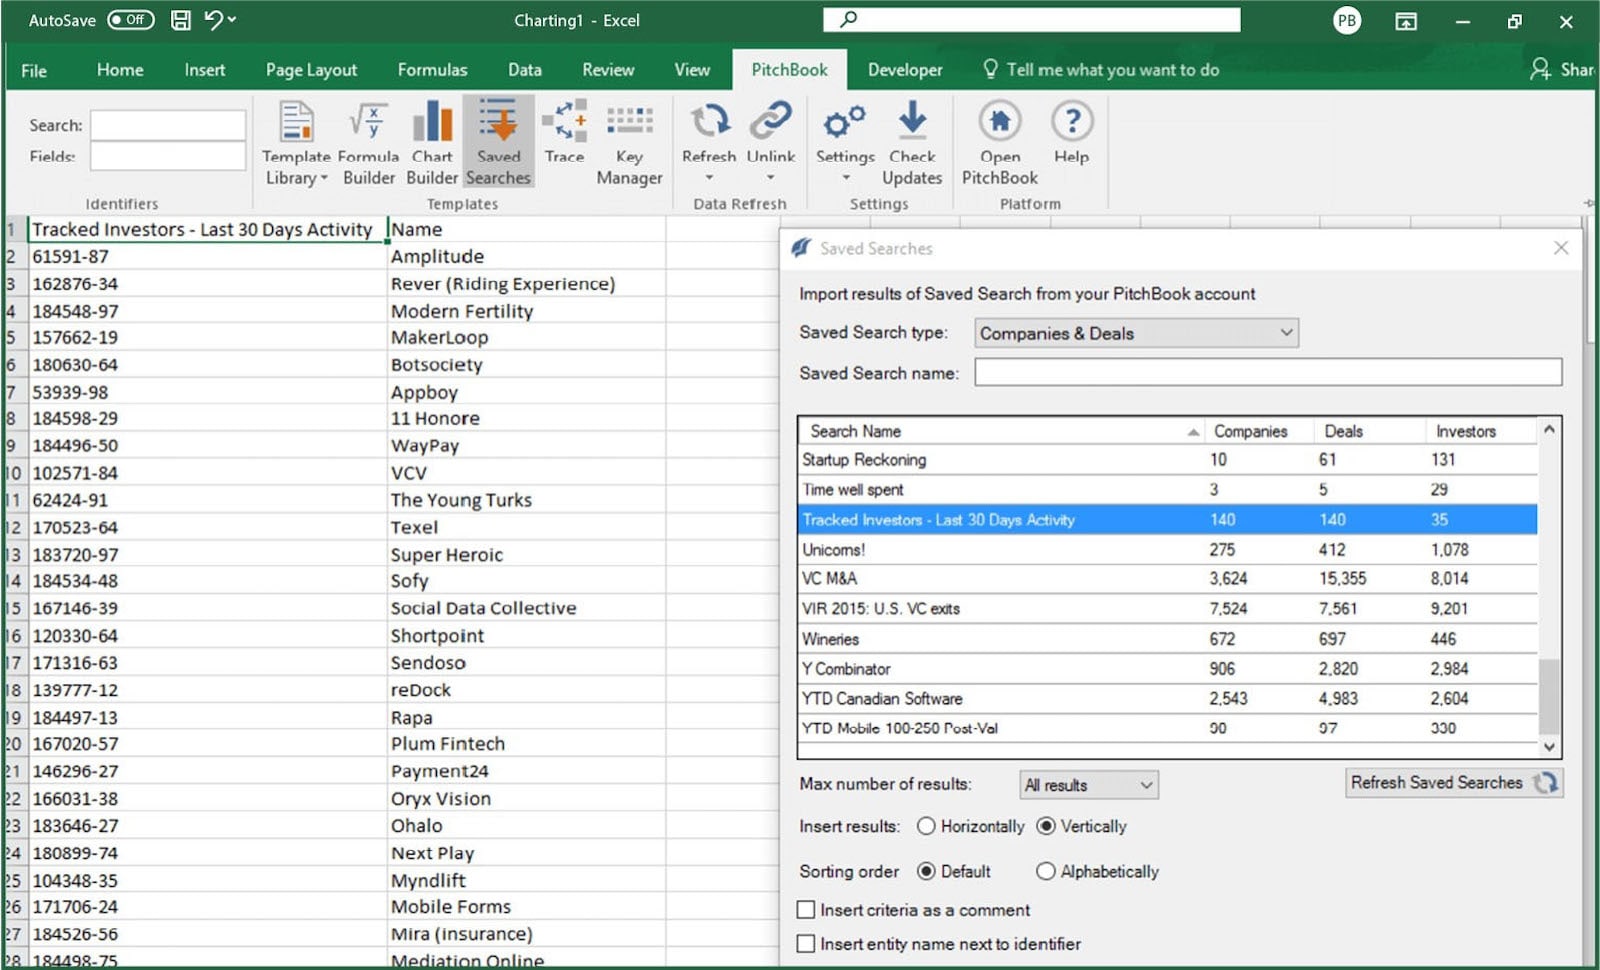The width and height of the screenshot is (1600, 970).
Task: Select Horizontally insert option
Action: 926,826
